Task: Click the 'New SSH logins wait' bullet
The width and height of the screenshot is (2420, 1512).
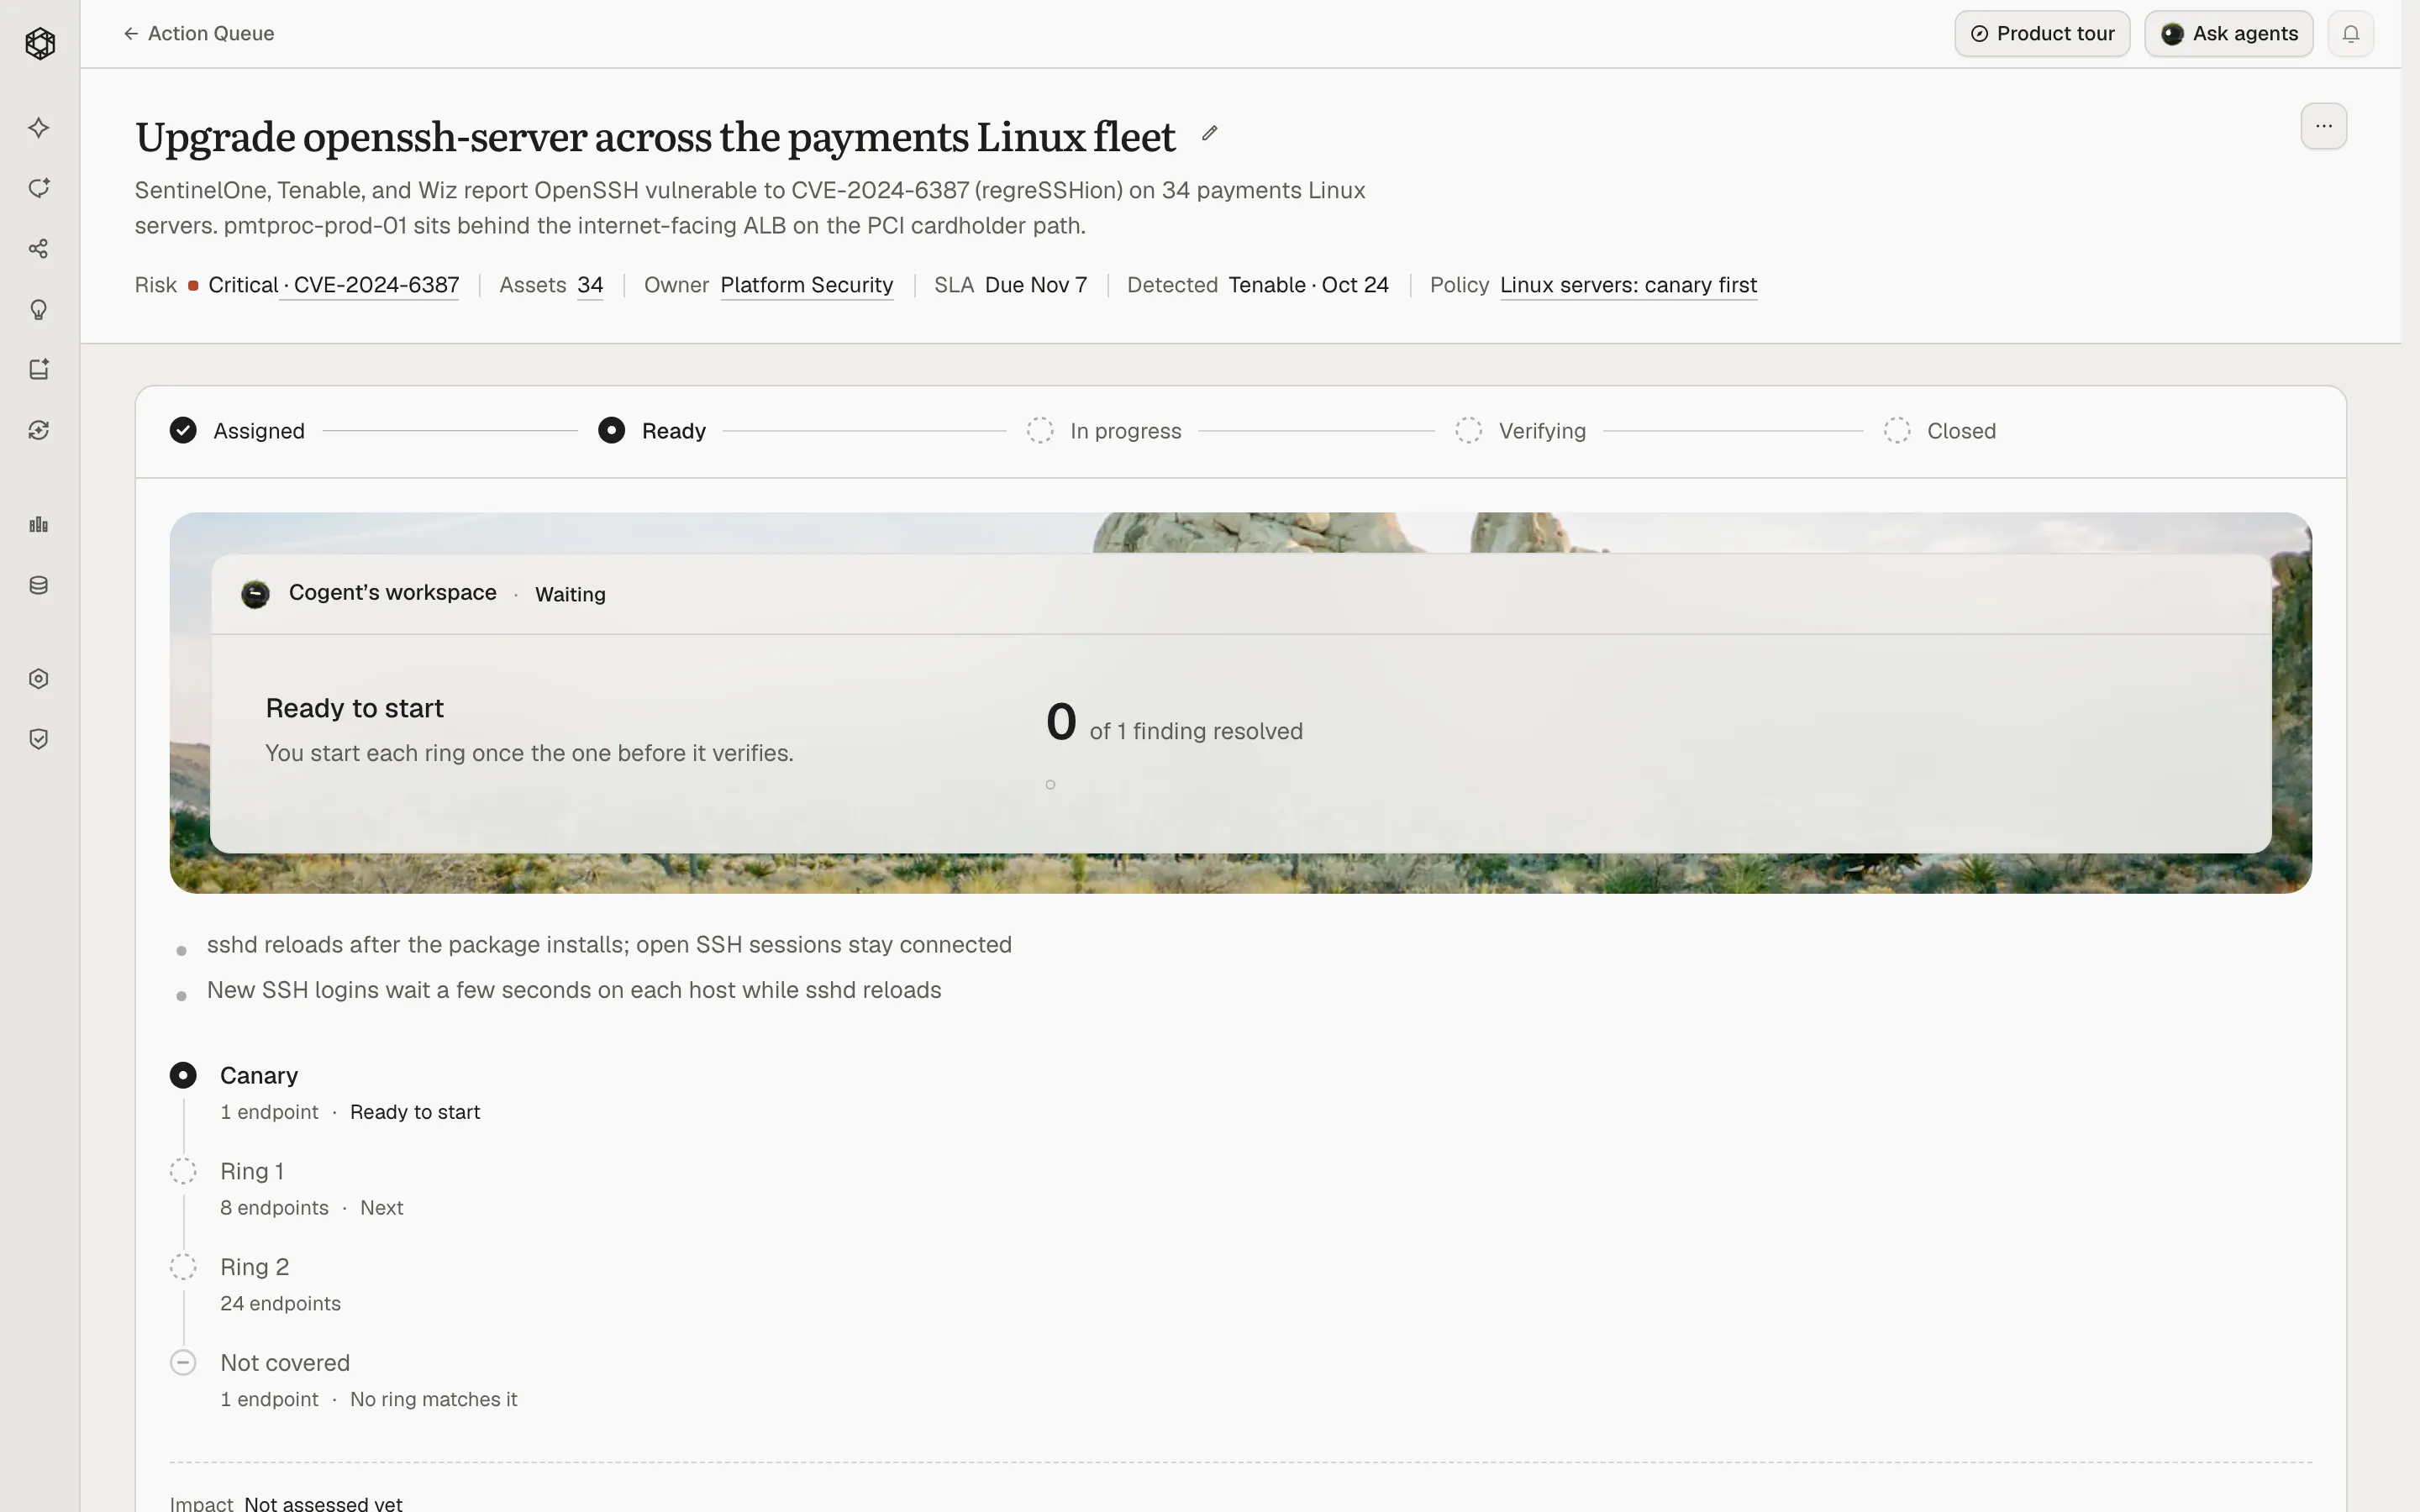Action: 574,990
